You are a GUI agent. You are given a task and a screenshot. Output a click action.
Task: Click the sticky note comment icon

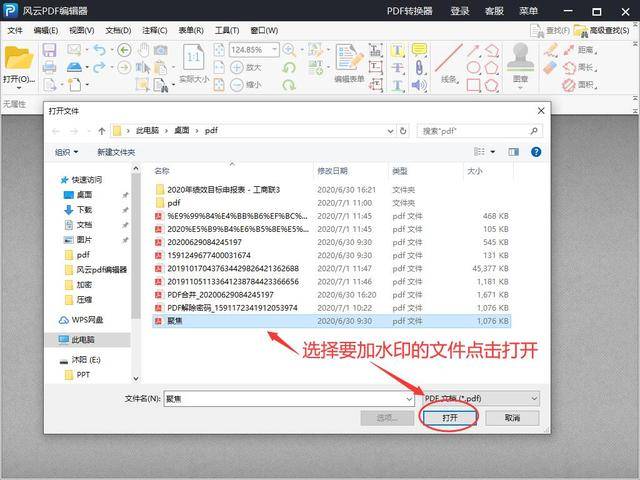(x=419, y=50)
